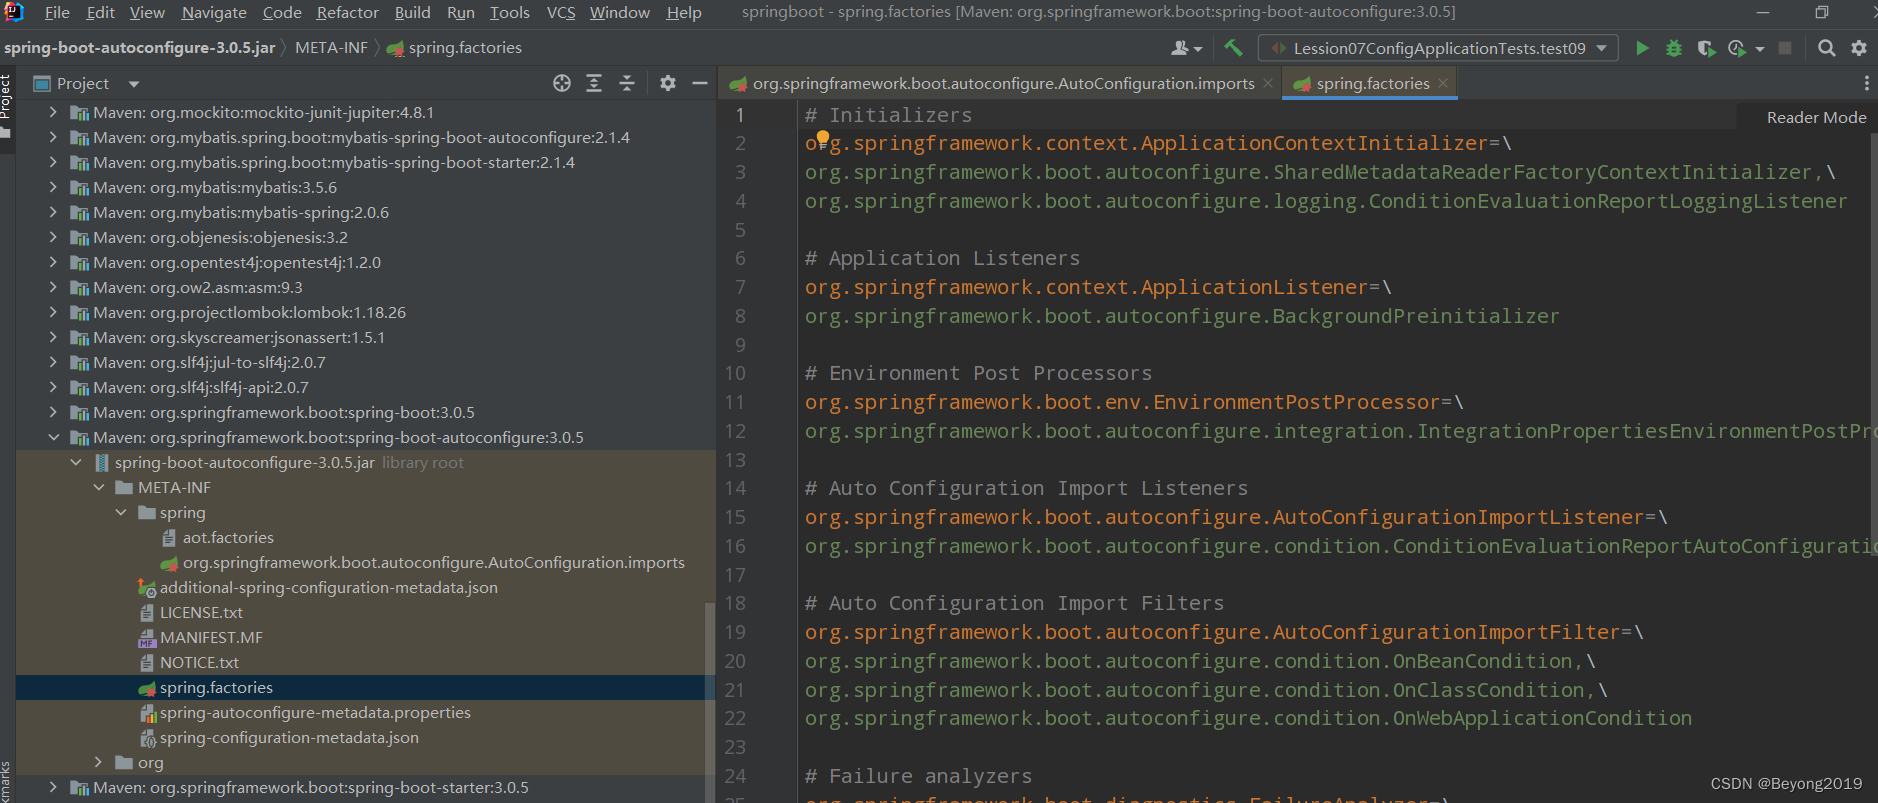Image resolution: width=1878 pixels, height=803 pixels.
Task: Click the Build hammer icon
Action: point(1233,48)
